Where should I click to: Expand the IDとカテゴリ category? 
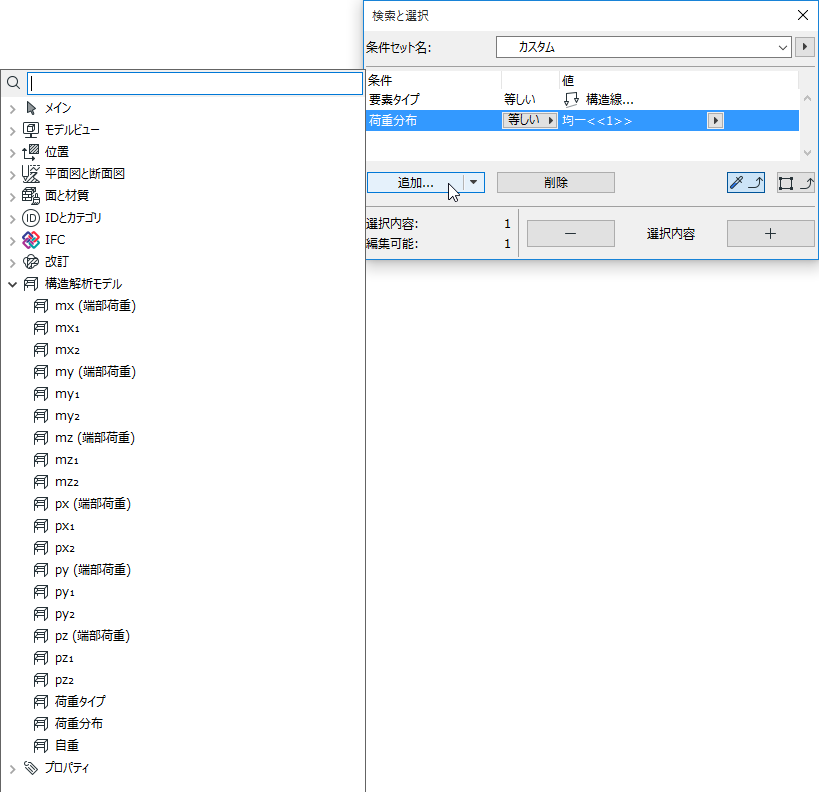point(13,219)
